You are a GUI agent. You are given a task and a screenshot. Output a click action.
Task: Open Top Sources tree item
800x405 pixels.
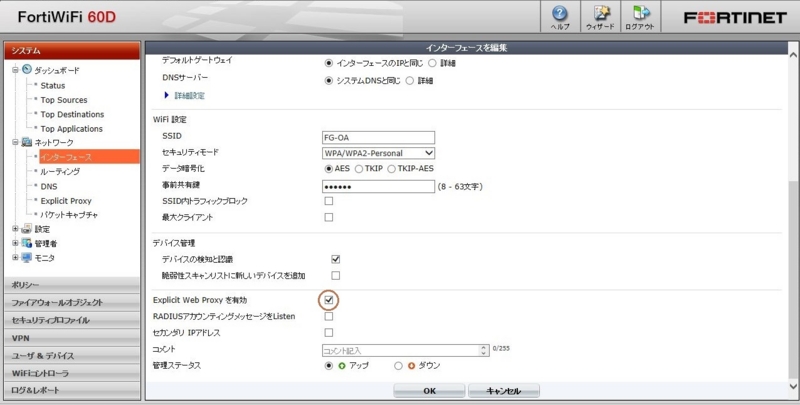click(x=64, y=100)
